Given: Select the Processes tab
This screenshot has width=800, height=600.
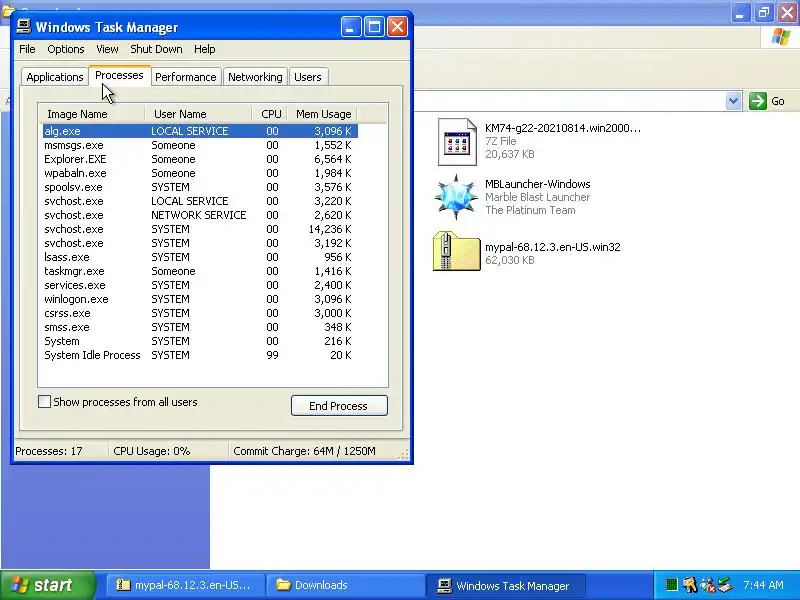Looking at the screenshot, I should point(119,76).
